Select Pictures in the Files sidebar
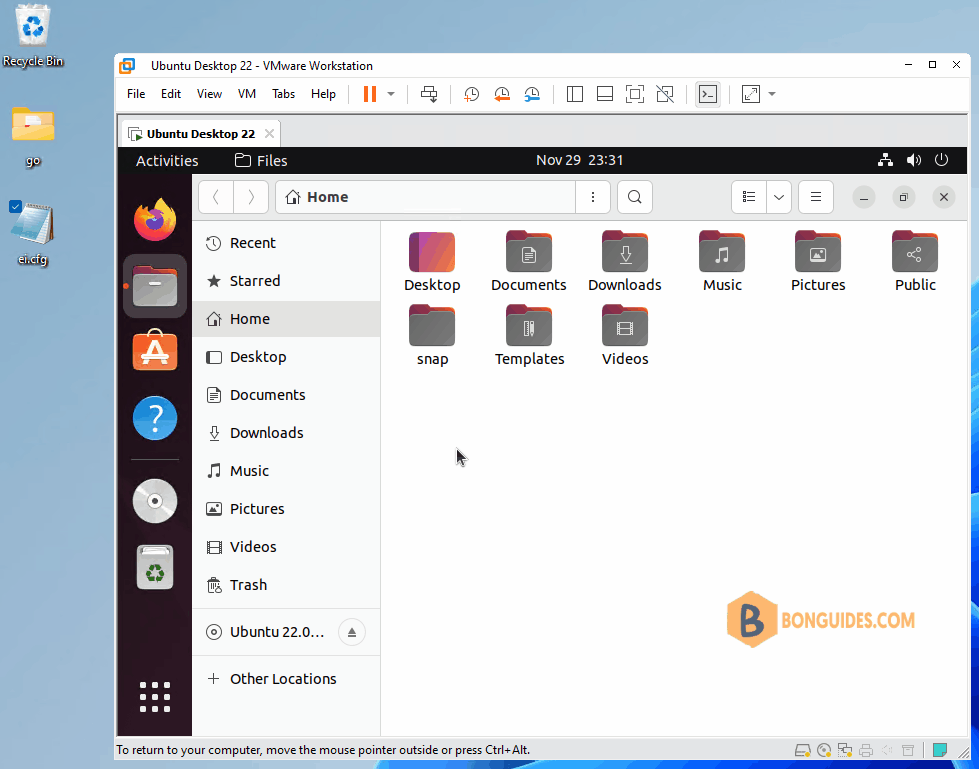The width and height of the screenshot is (979, 769). click(286, 509)
